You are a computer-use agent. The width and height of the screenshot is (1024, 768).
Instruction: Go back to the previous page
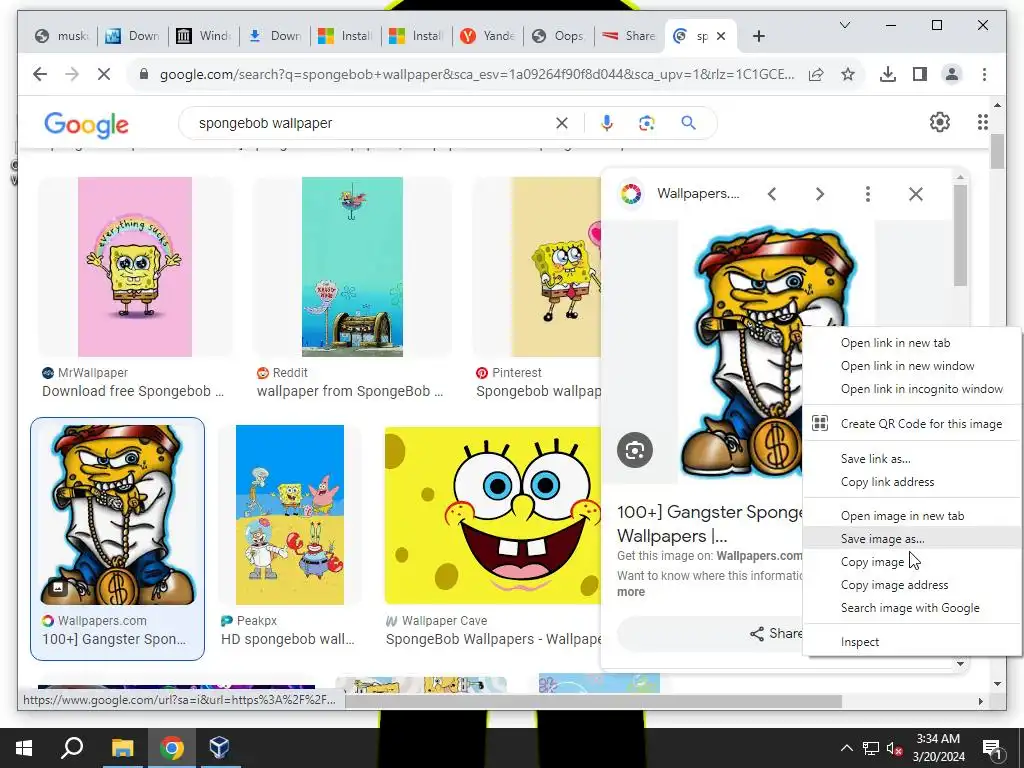point(40,74)
